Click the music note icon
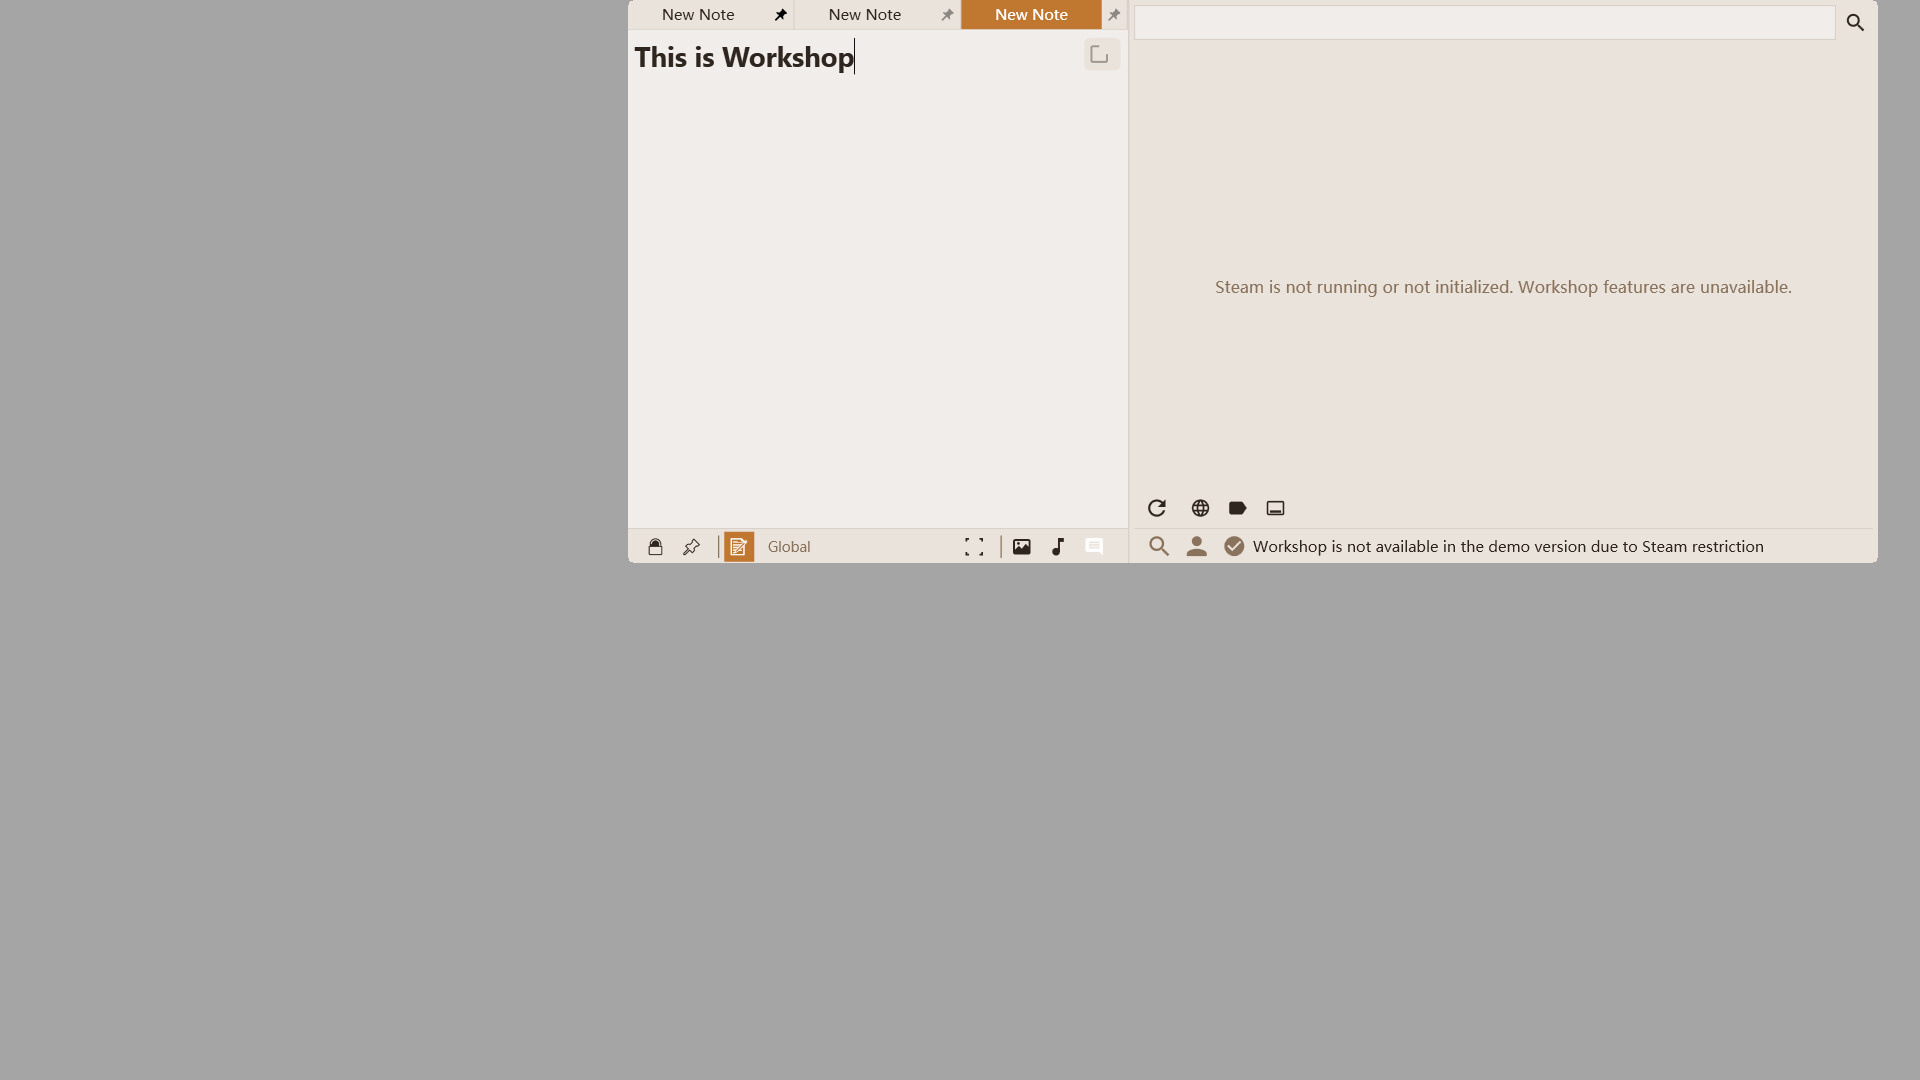Image resolution: width=1920 pixels, height=1080 pixels. pyautogui.click(x=1058, y=547)
